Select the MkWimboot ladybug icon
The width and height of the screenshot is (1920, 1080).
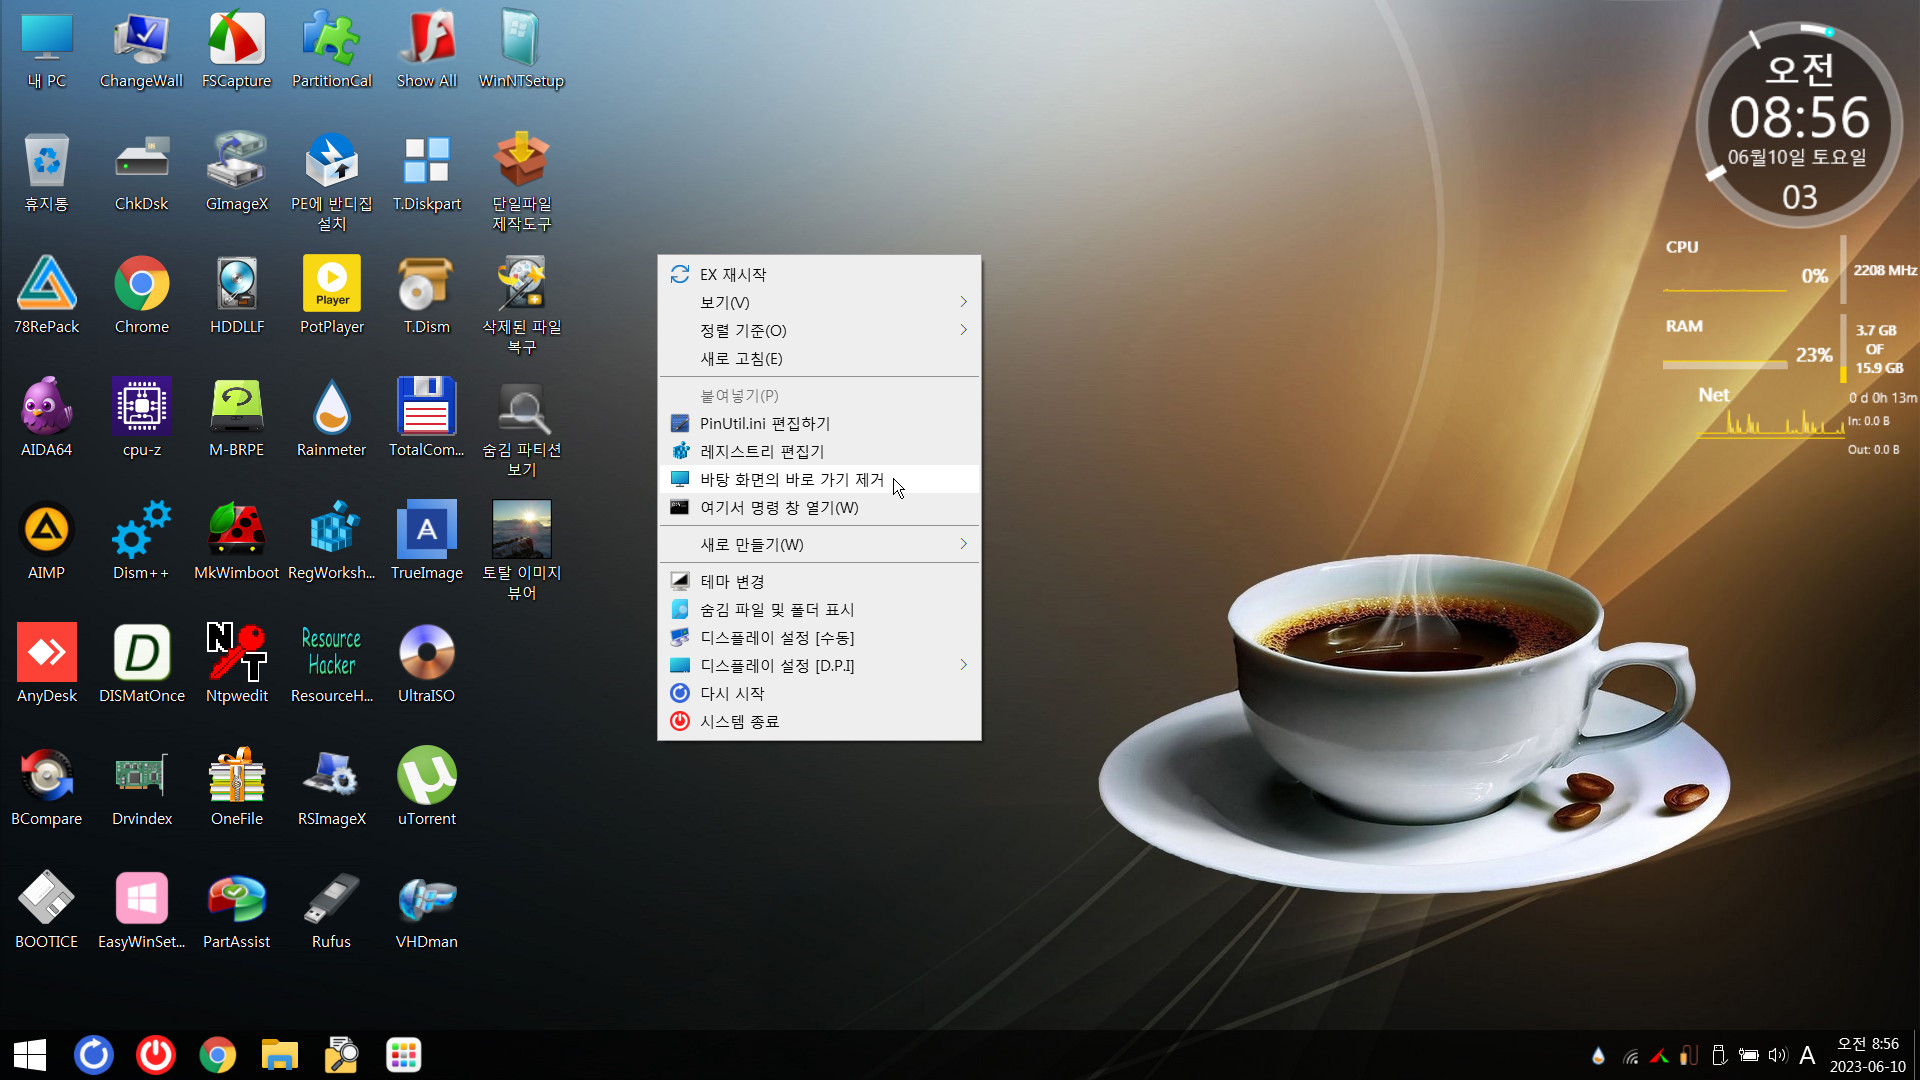tap(236, 542)
